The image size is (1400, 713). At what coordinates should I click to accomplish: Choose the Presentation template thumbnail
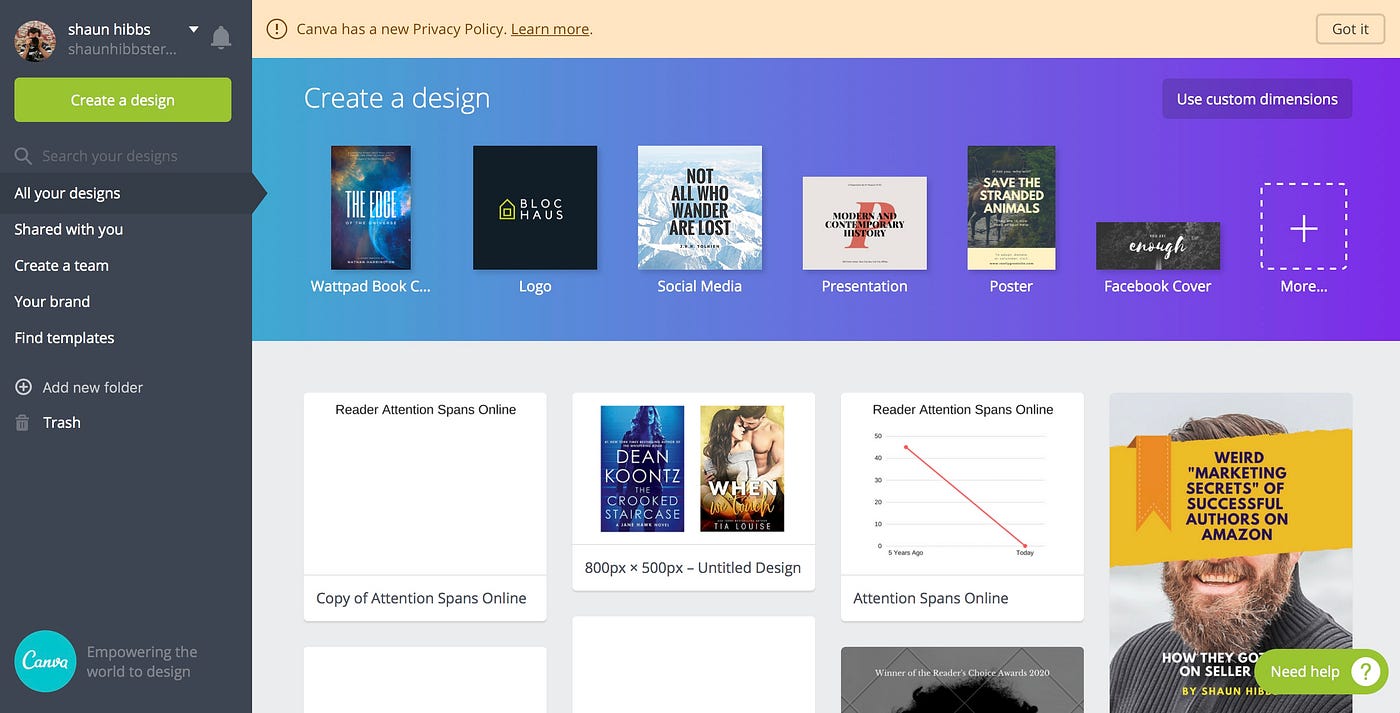865,223
